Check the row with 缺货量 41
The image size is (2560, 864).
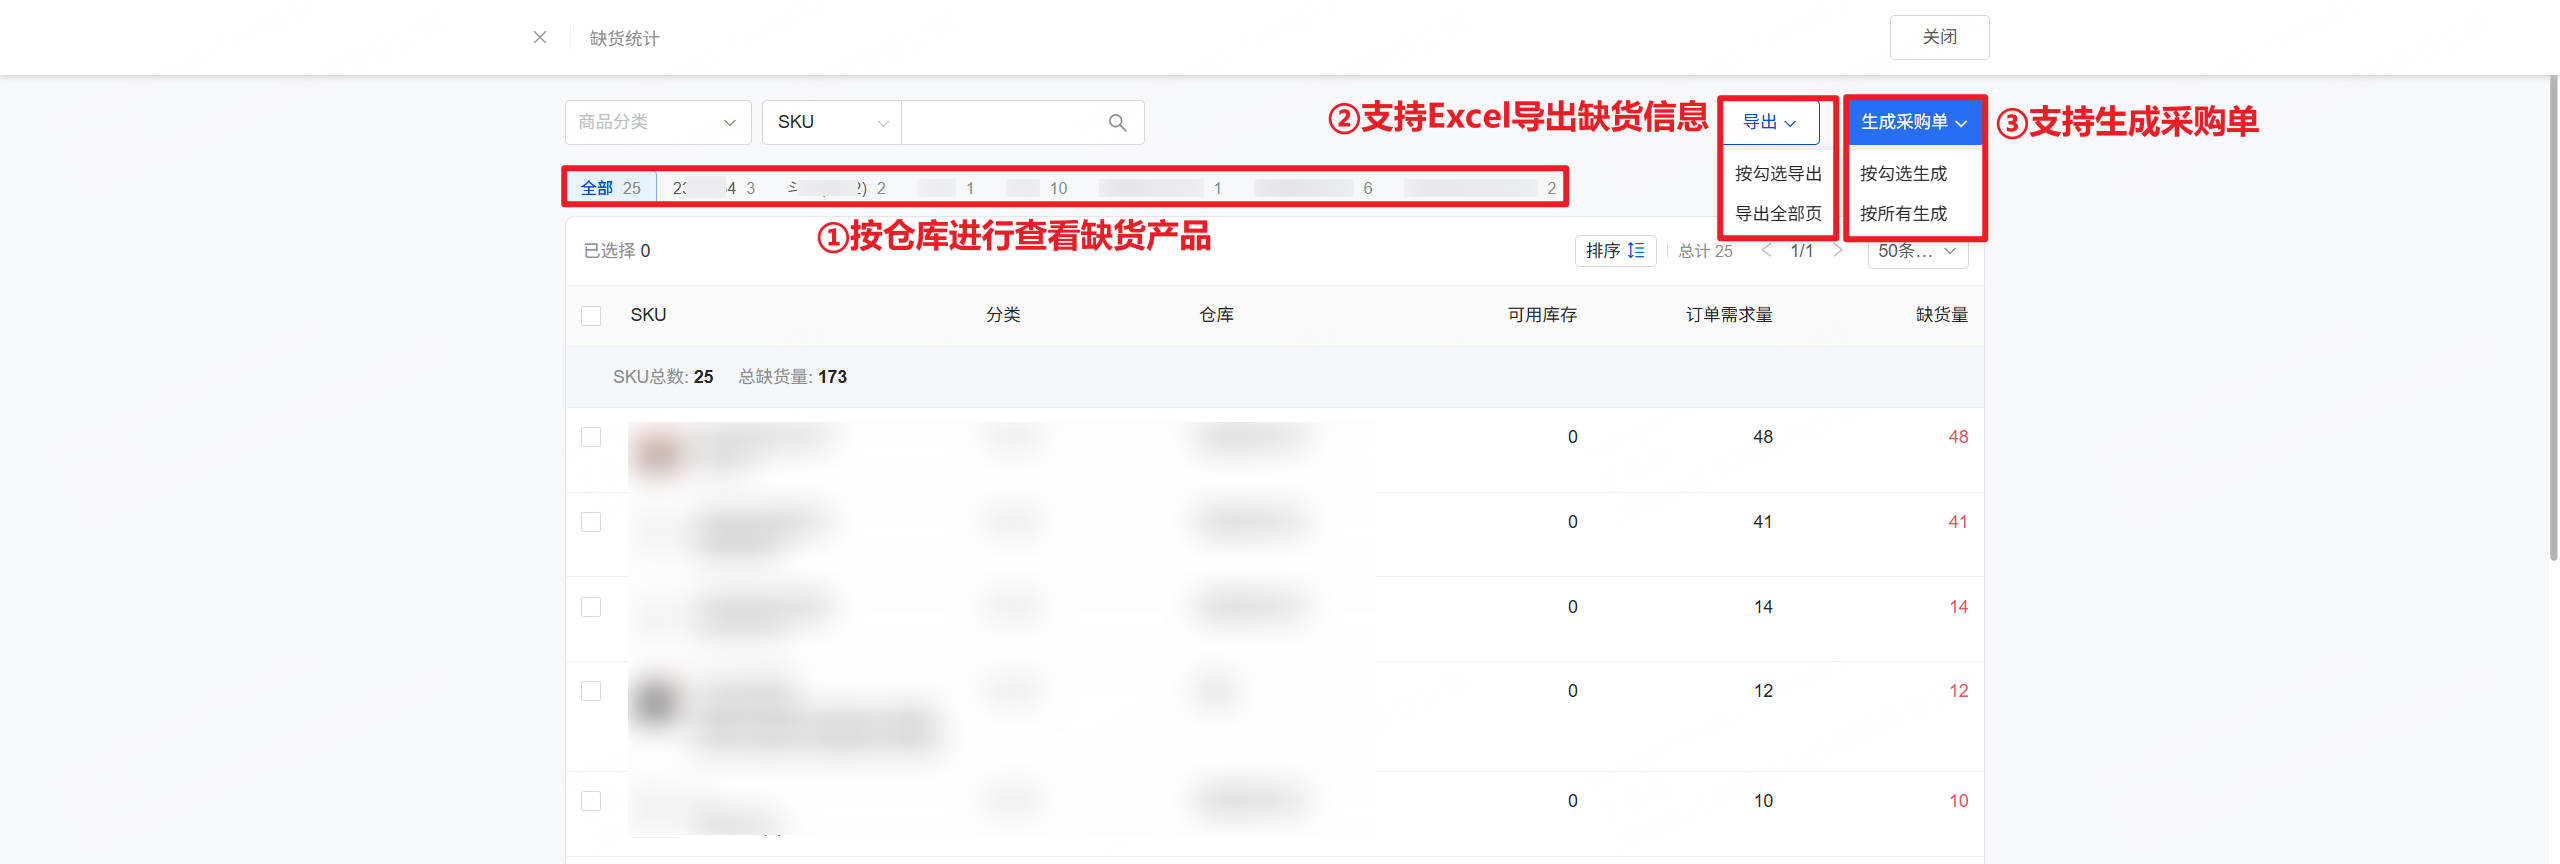pyautogui.click(x=591, y=523)
